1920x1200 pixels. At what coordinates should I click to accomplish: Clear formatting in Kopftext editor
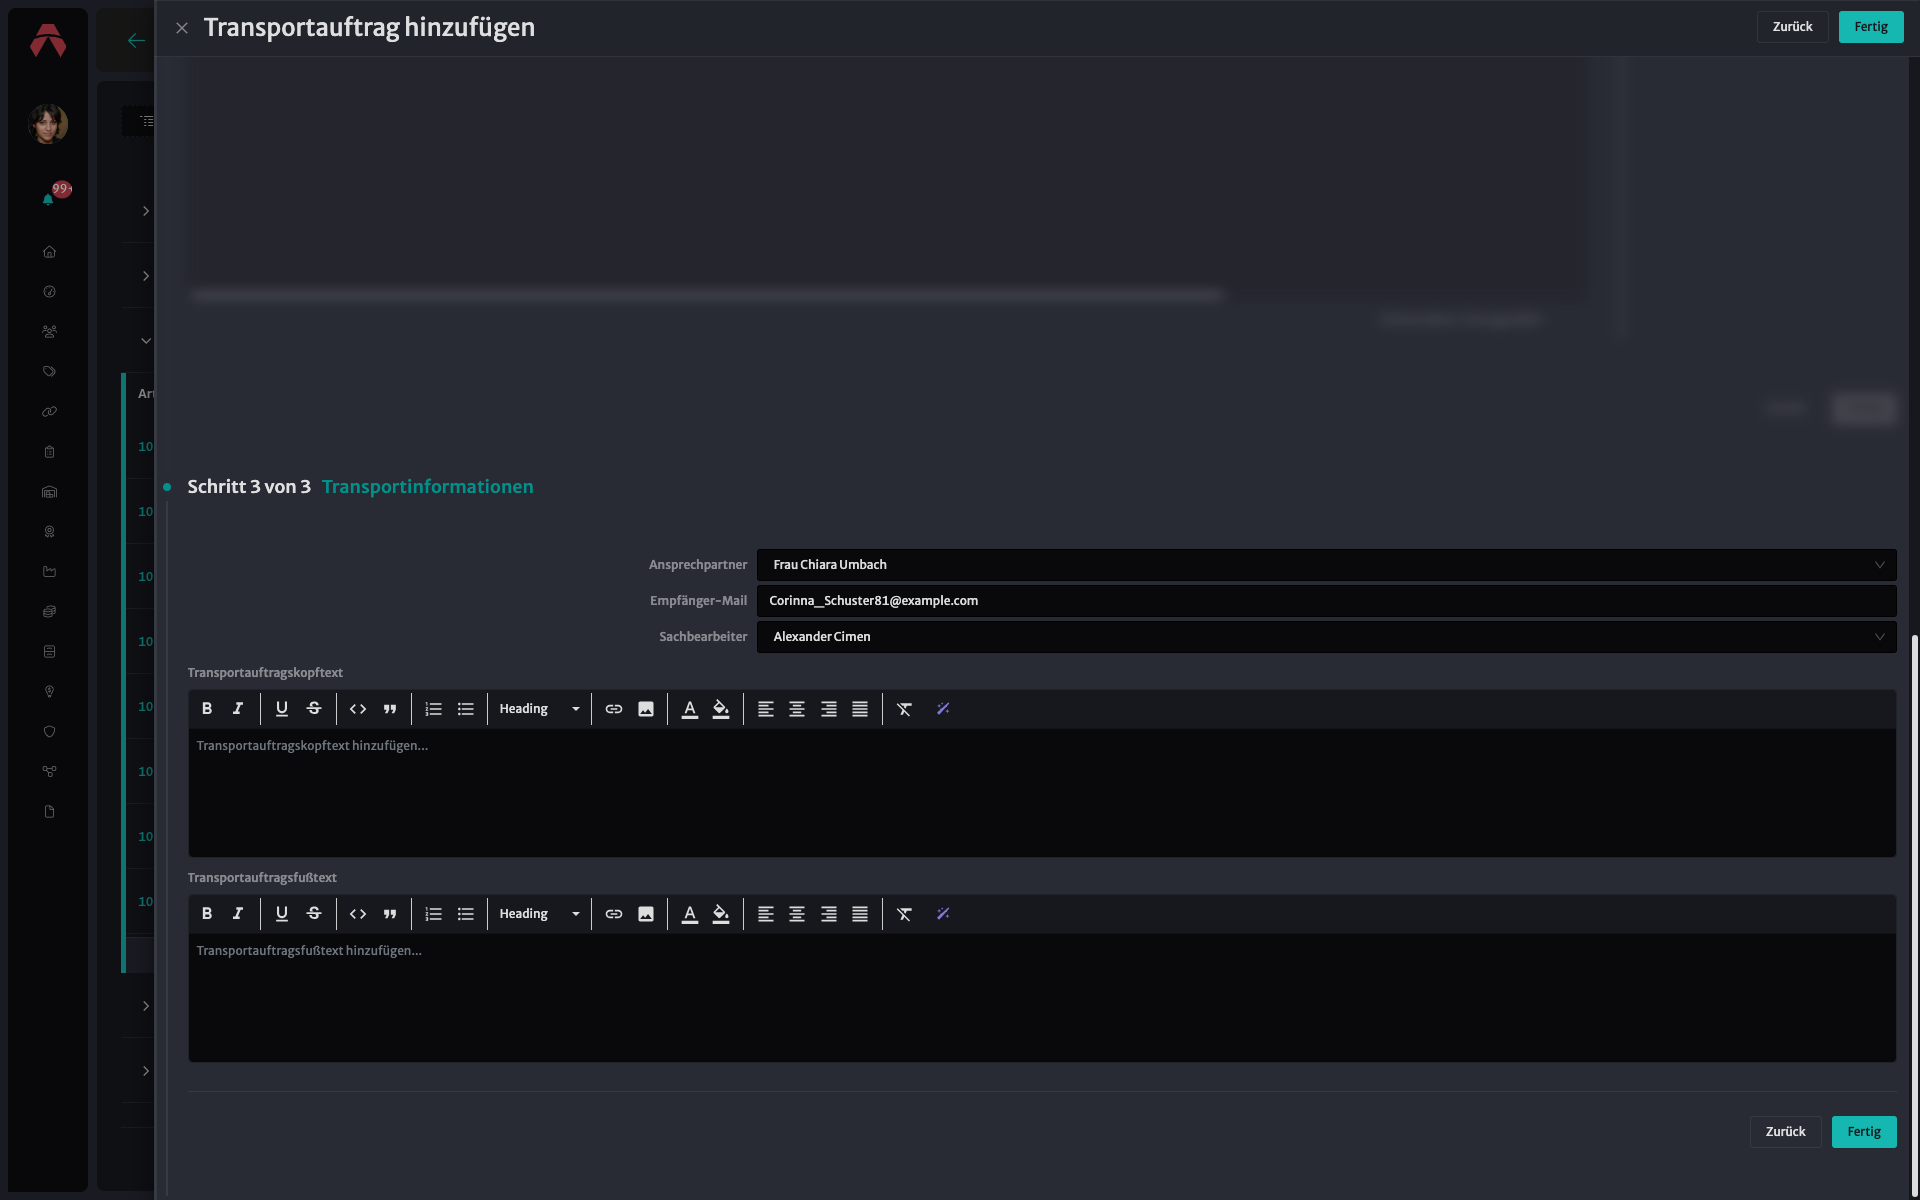[x=905, y=709]
